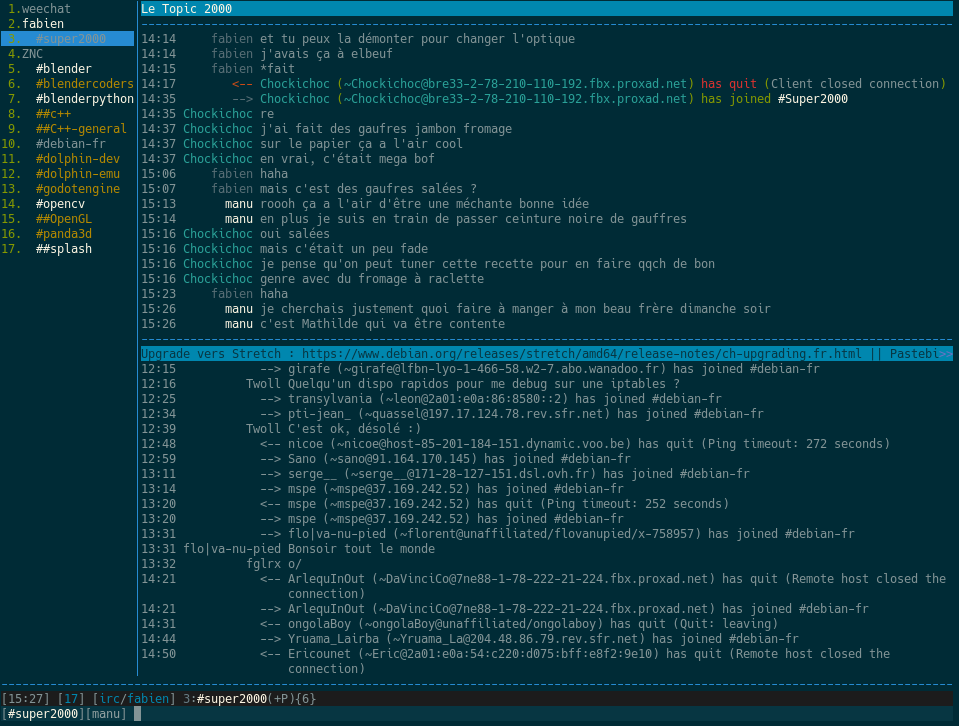Viewport: 959px width, 726px height.
Task: Click the [#super2000] input prompt label
Action: coord(43,714)
